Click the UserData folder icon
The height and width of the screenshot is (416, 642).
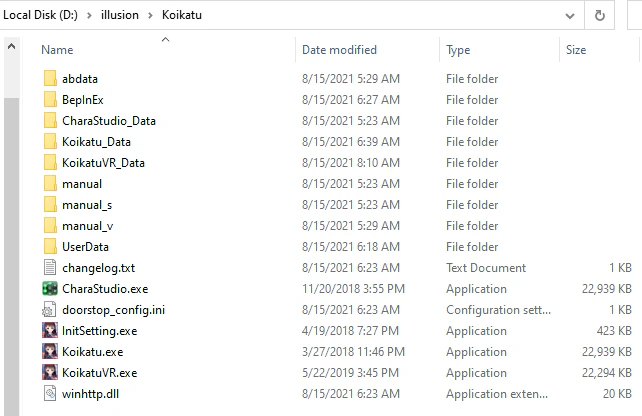click(x=50, y=246)
